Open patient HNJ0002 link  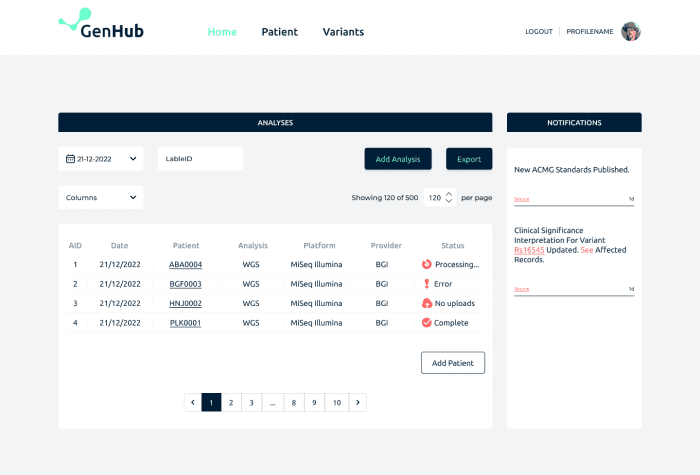tap(185, 304)
